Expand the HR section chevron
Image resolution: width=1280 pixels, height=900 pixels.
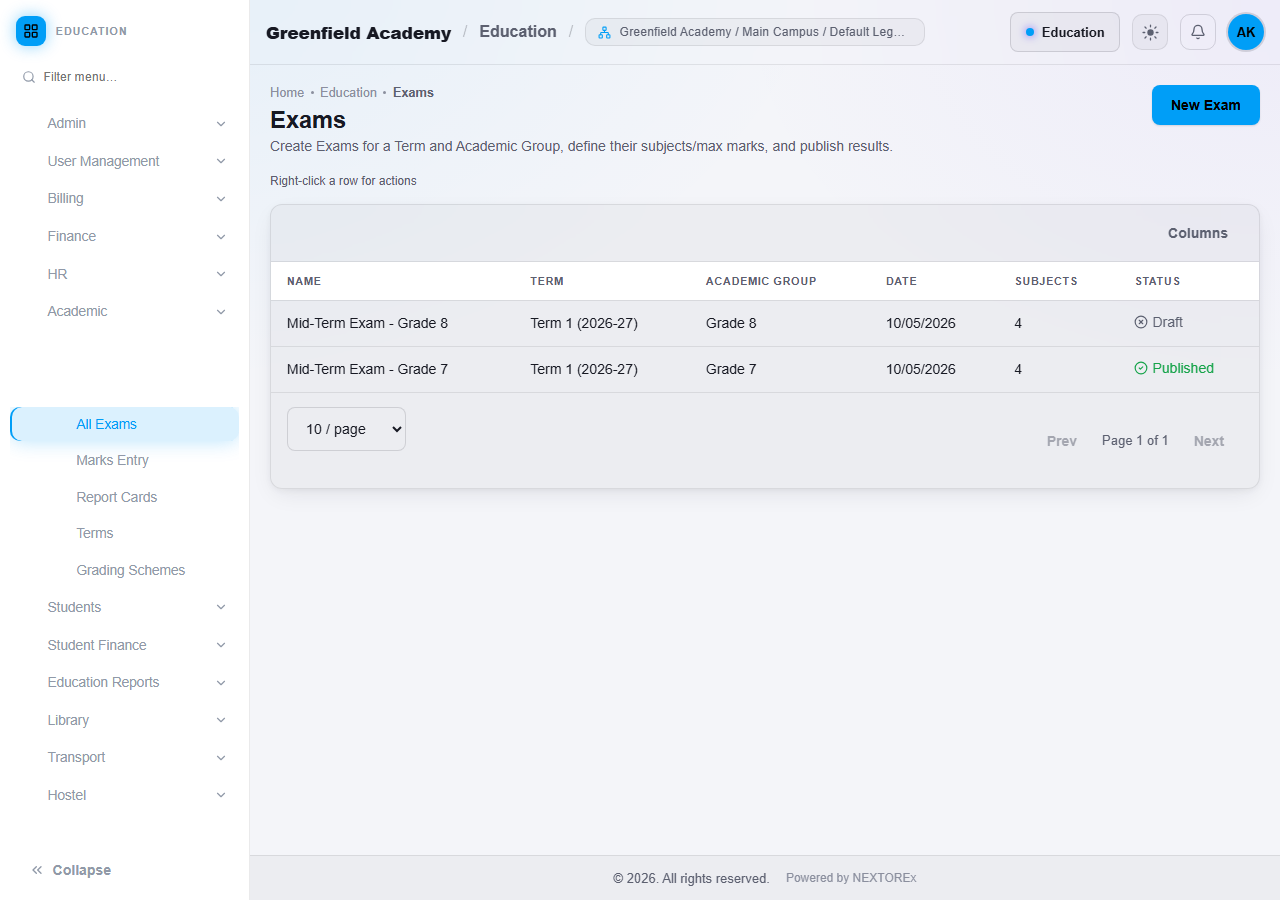(x=221, y=274)
